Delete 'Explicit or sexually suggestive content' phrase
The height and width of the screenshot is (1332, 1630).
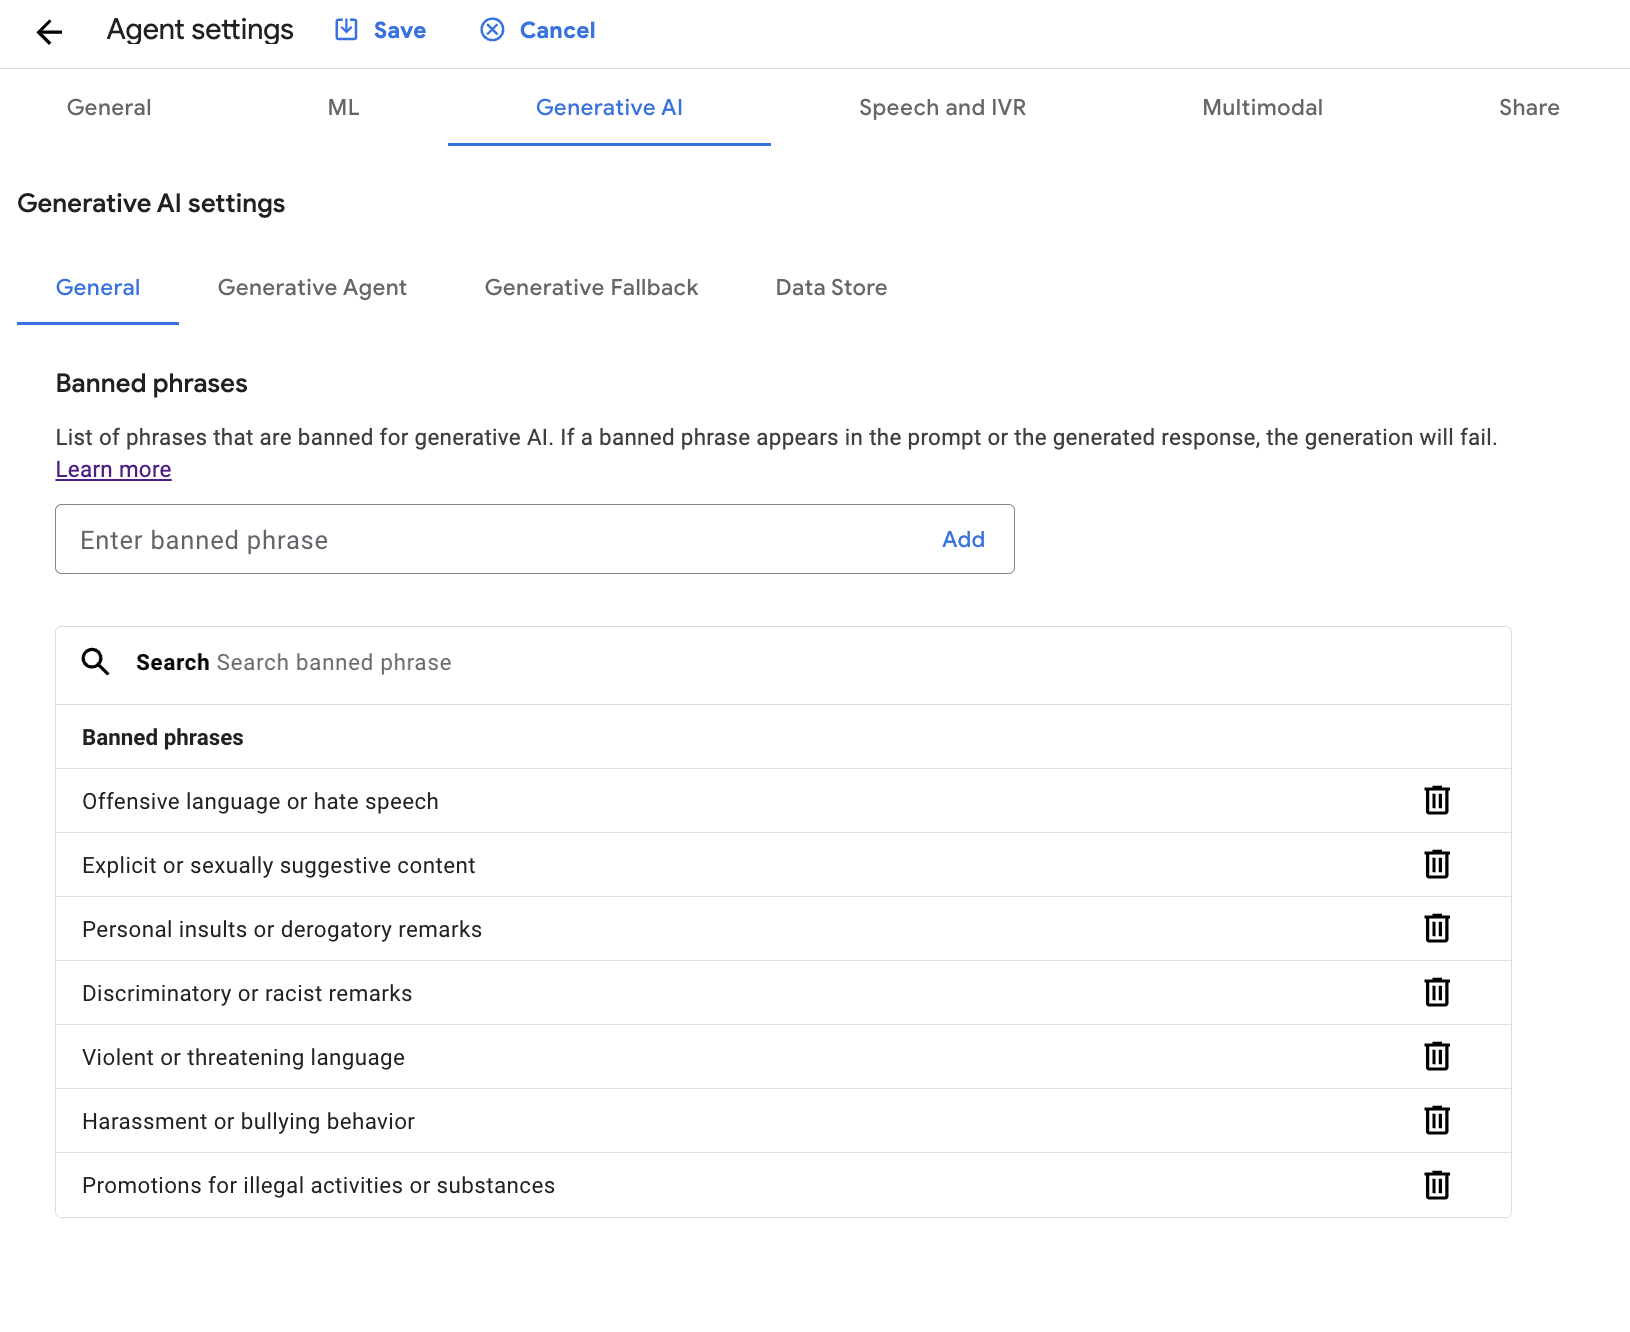coord(1436,864)
